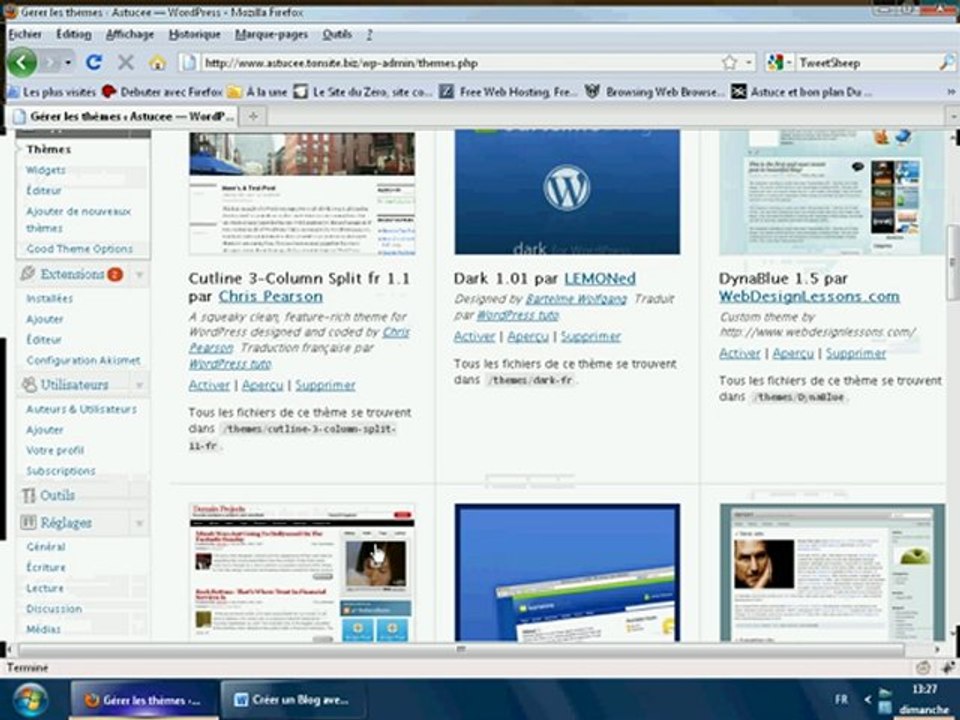The height and width of the screenshot is (720, 960).
Task: Open WebDesignLessons.com link
Action: click(809, 296)
